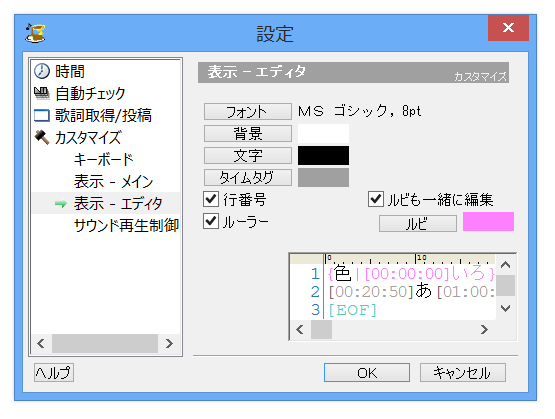
Task: Open サウンド再生制御 settings page
Action: pyautogui.click(x=126, y=225)
